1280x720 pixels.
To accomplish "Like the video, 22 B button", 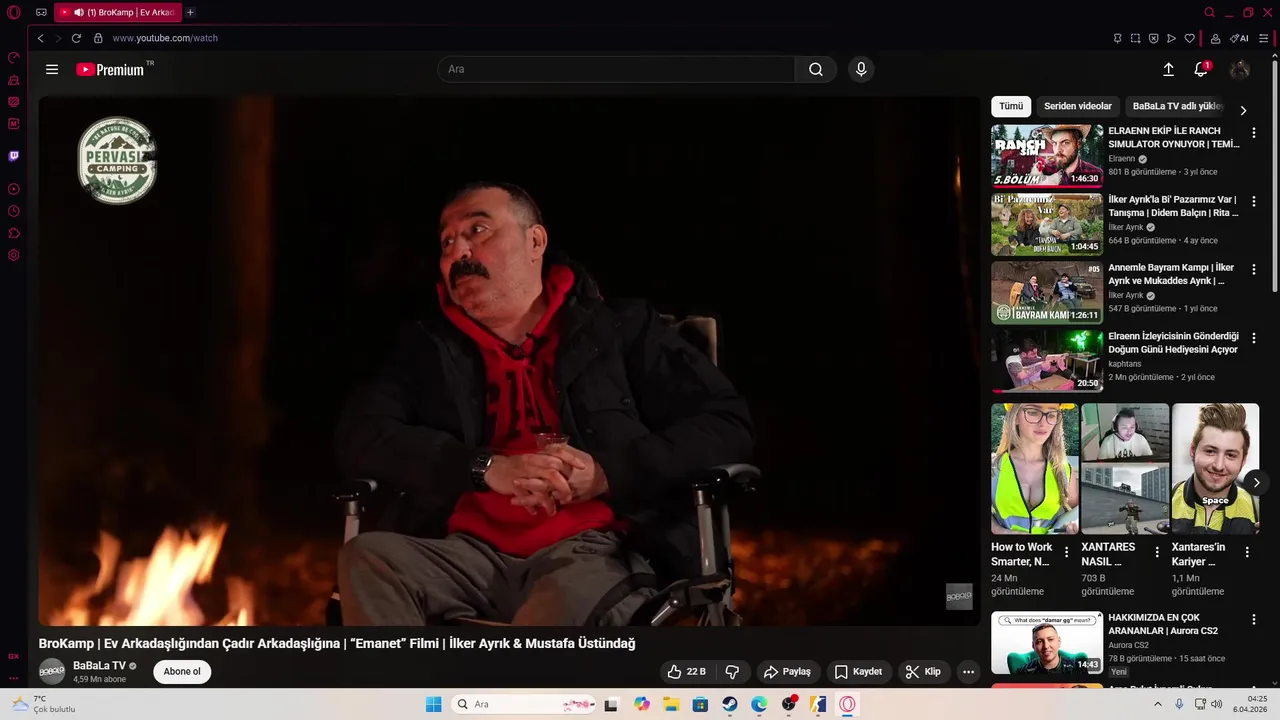I will point(687,672).
